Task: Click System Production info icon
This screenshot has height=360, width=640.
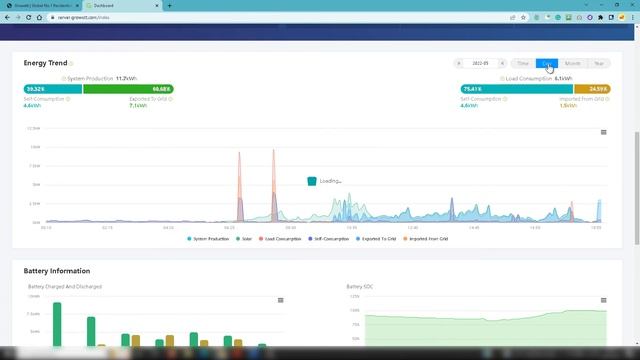Action: click(x=63, y=78)
